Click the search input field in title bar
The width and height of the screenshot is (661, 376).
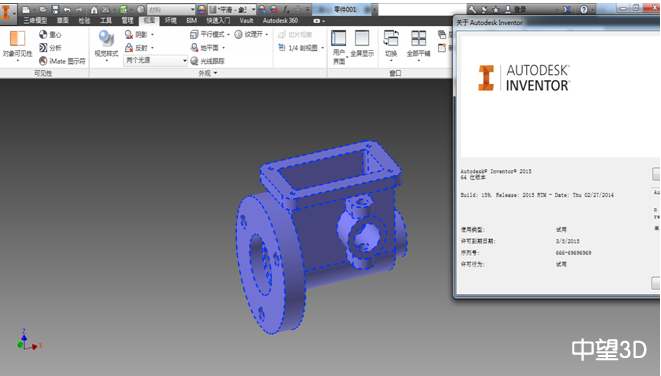(422, 9)
